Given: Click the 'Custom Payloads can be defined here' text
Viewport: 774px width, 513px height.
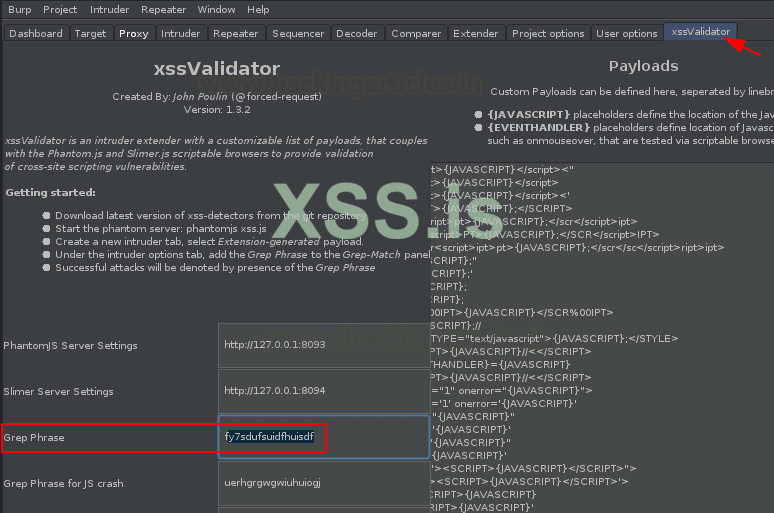Looking at the screenshot, I should click(x=632, y=91).
